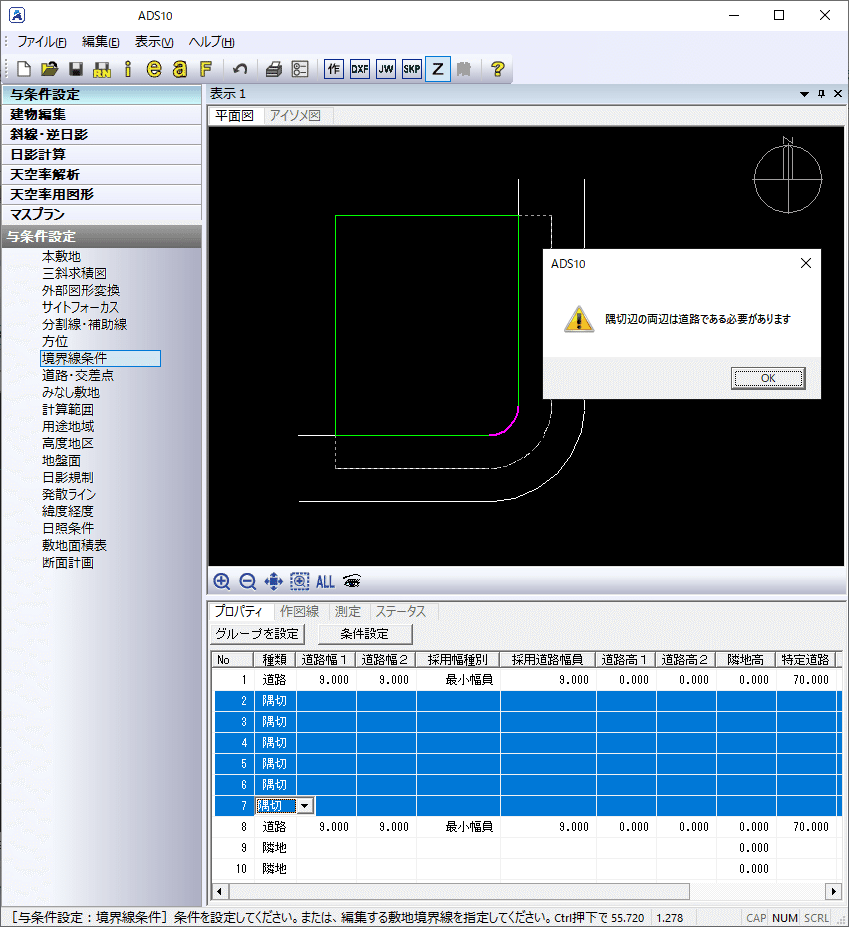Pin the 表示 1 panel
Screen dimensions: 849x927
[x=821, y=94]
